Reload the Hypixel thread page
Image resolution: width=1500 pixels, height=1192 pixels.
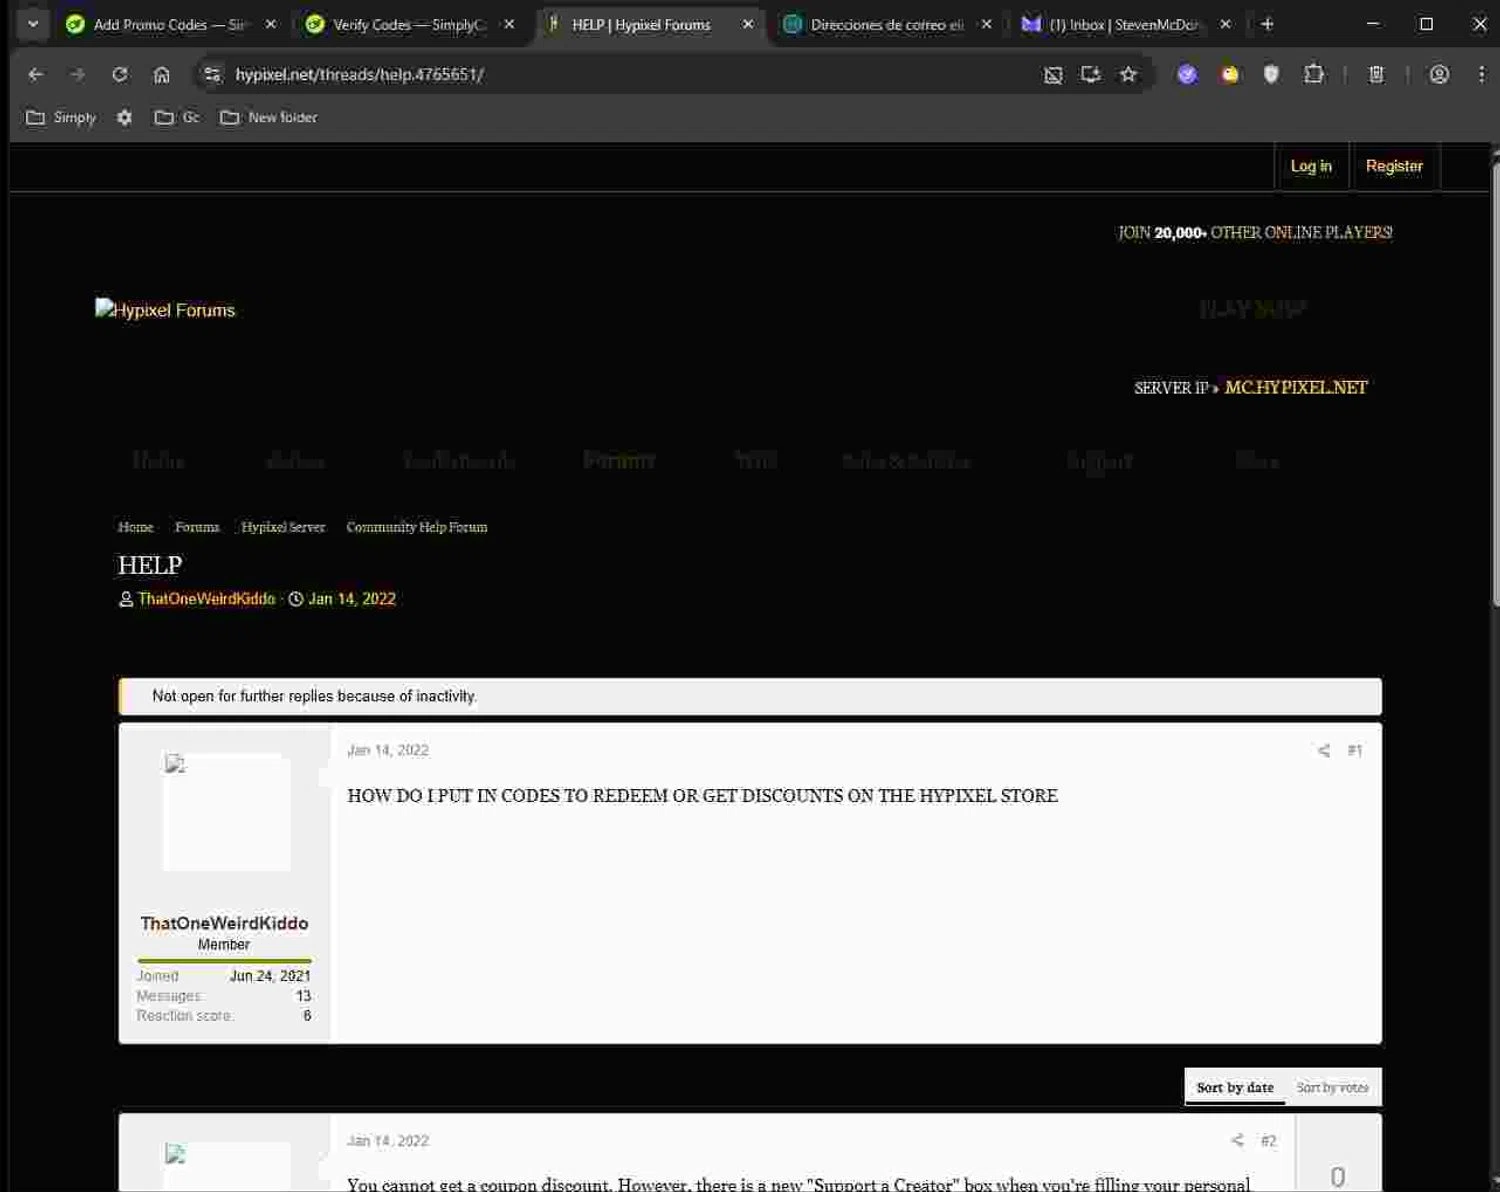(x=120, y=74)
